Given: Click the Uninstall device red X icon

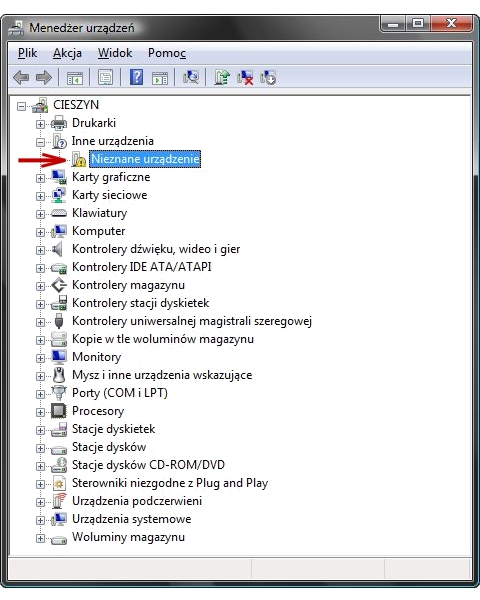Looking at the screenshot, I should point(245,78).
